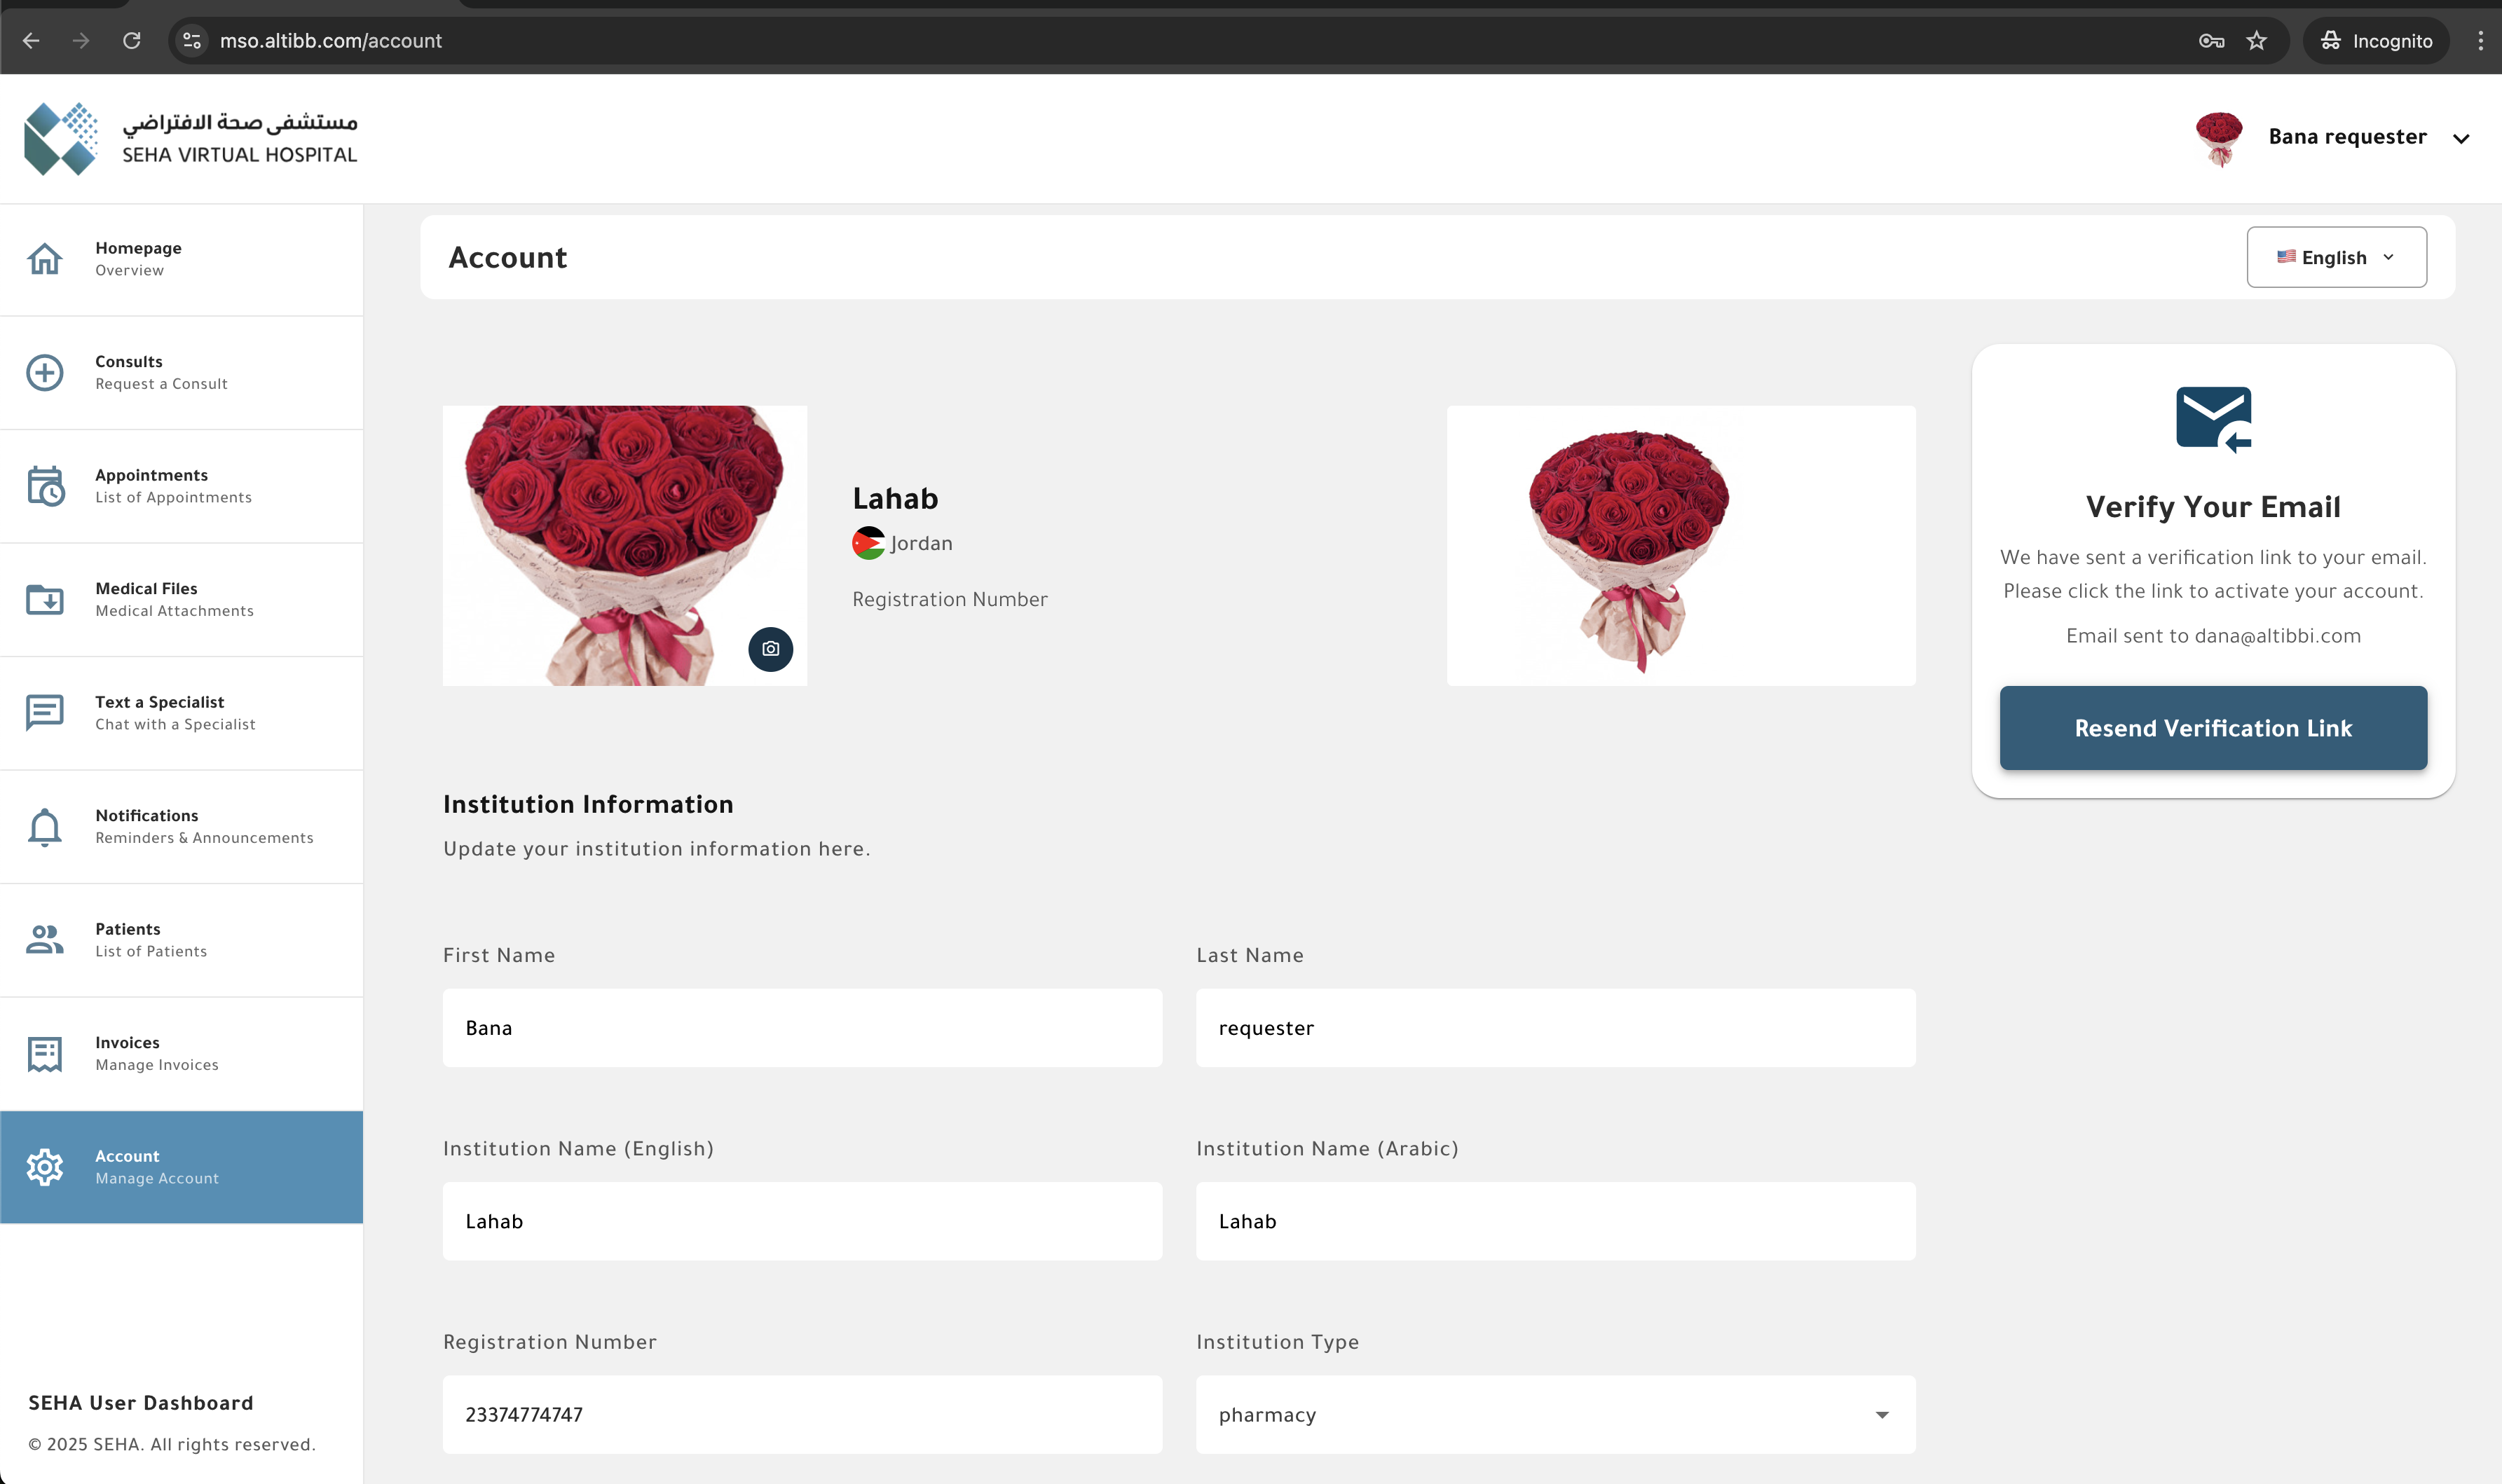Click the First Name input field
2502x1484 pixels.
[x=802, y=1027]
